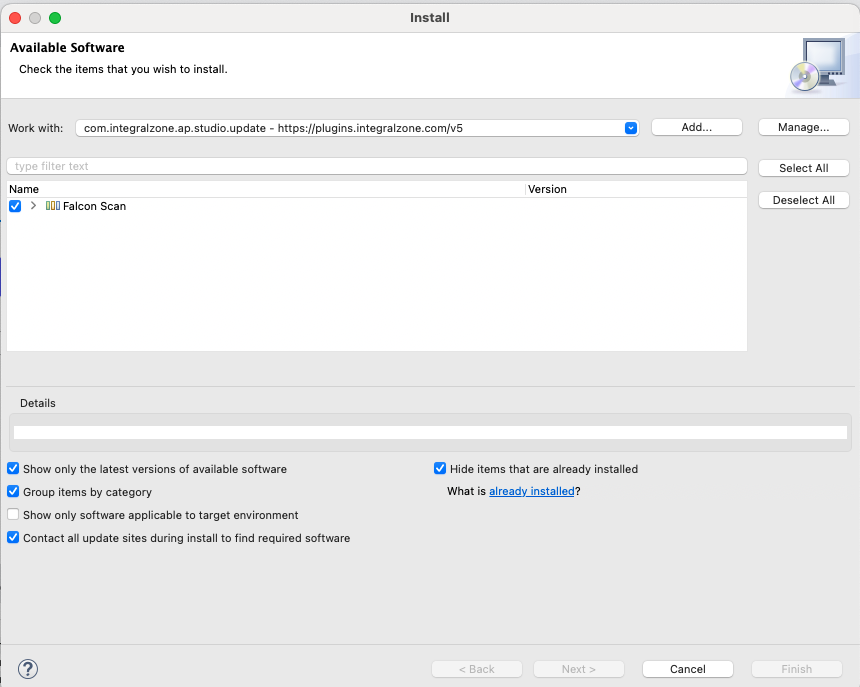
Task: Click Deselect All button
Action: click(x=804, y=200)
